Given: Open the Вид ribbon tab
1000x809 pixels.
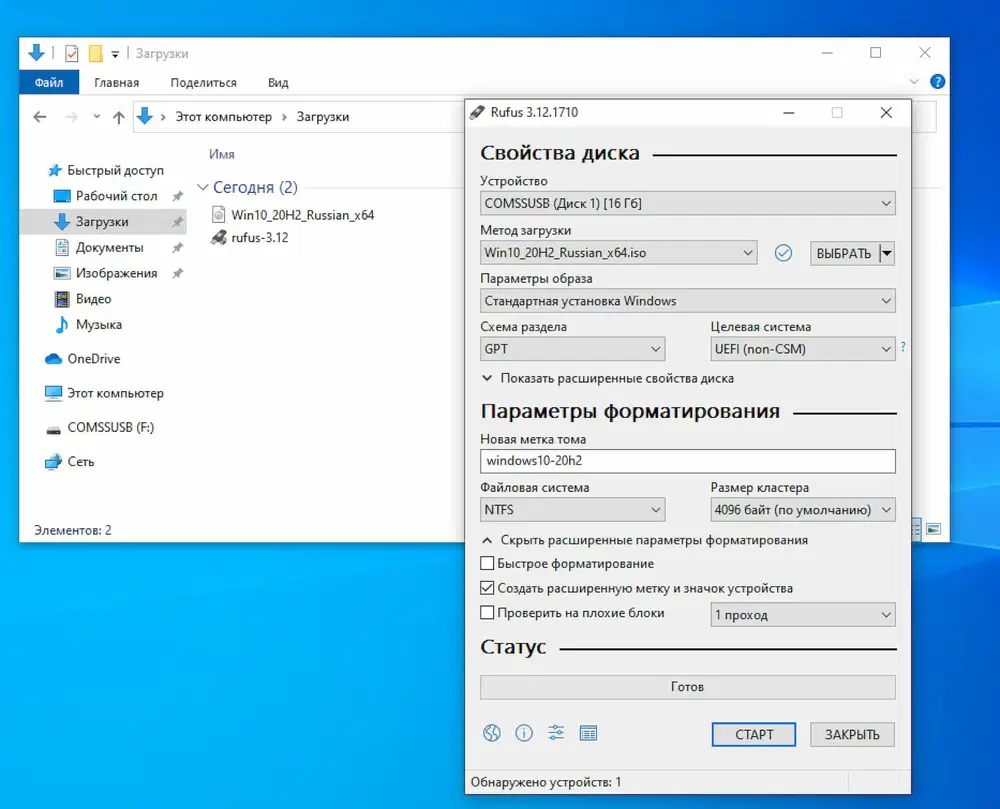Looking at the screenshot, I should pos(278,82).
